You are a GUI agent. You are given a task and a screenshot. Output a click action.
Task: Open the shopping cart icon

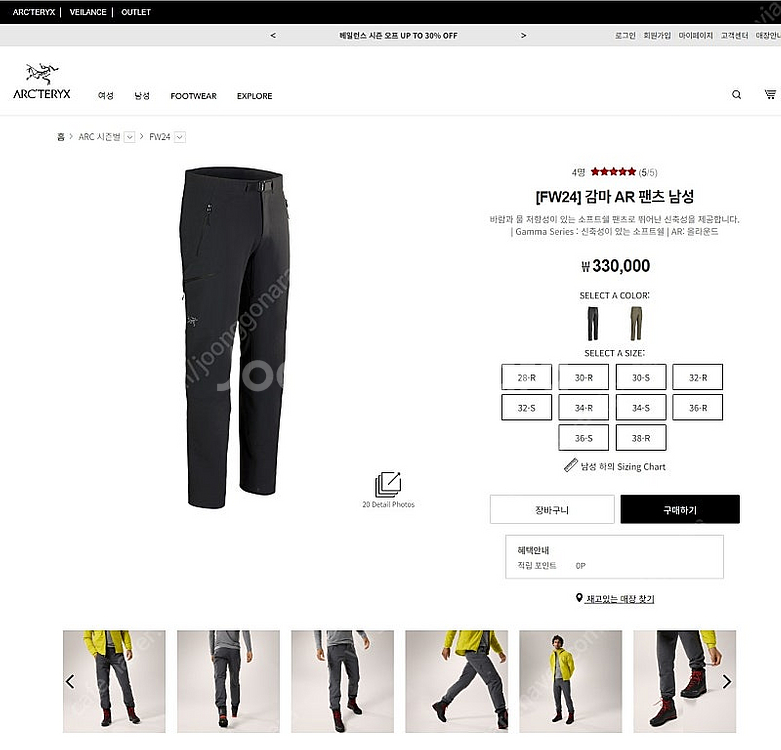coord(770,94)
